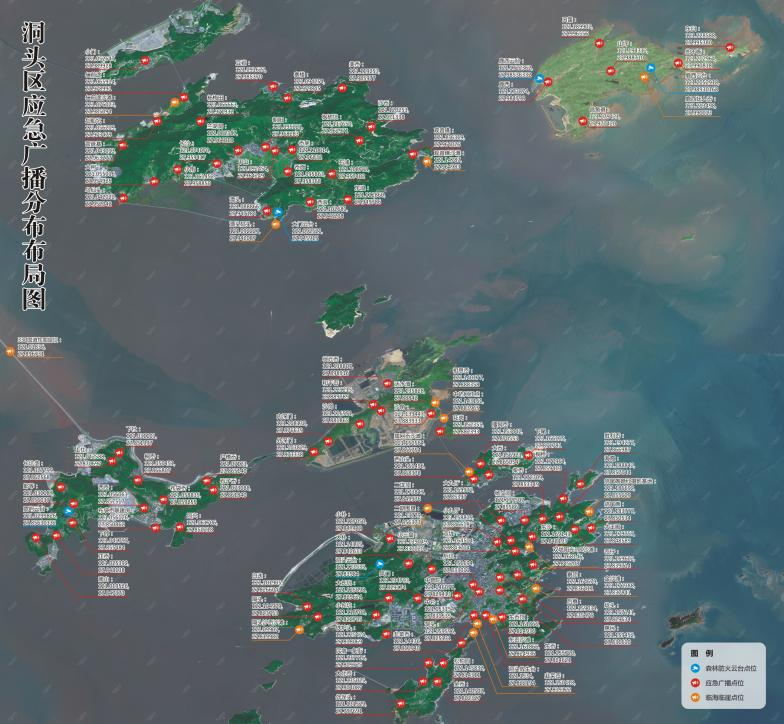This screenshot has height=724, width=784.
Task: Select the red marker next to the northeast island's west-coast blue marker
Action: pos(548,82)
